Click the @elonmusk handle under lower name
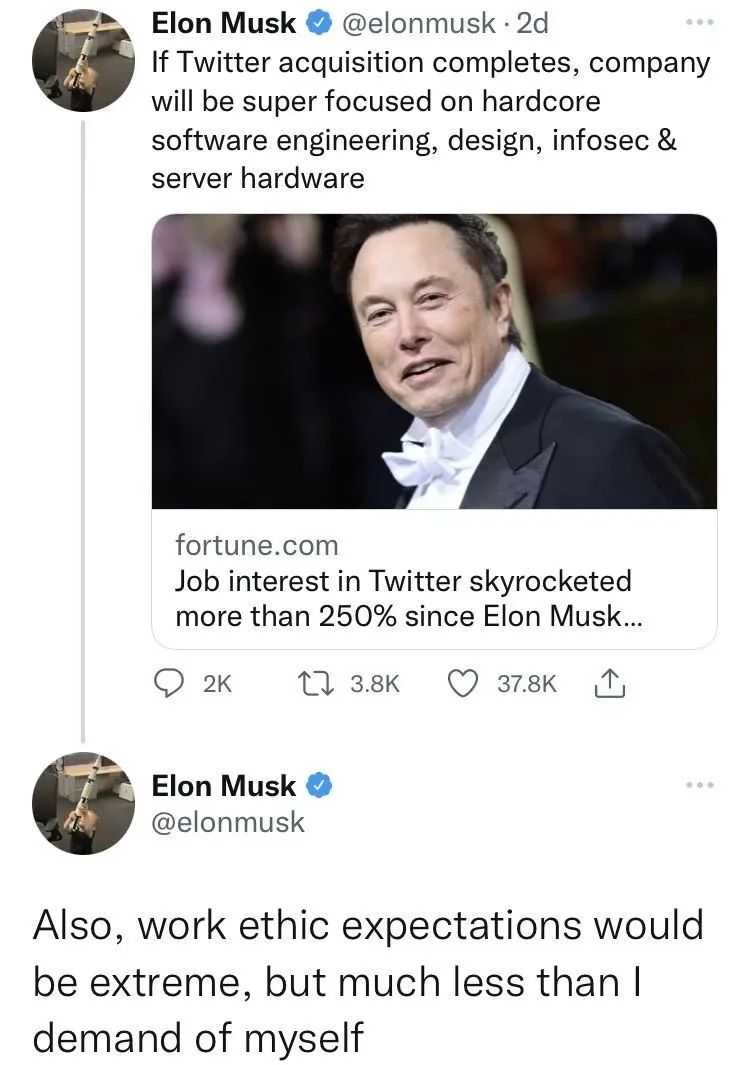The height and width of the screenshot is (1065, 750). click(x=228, y=823)
